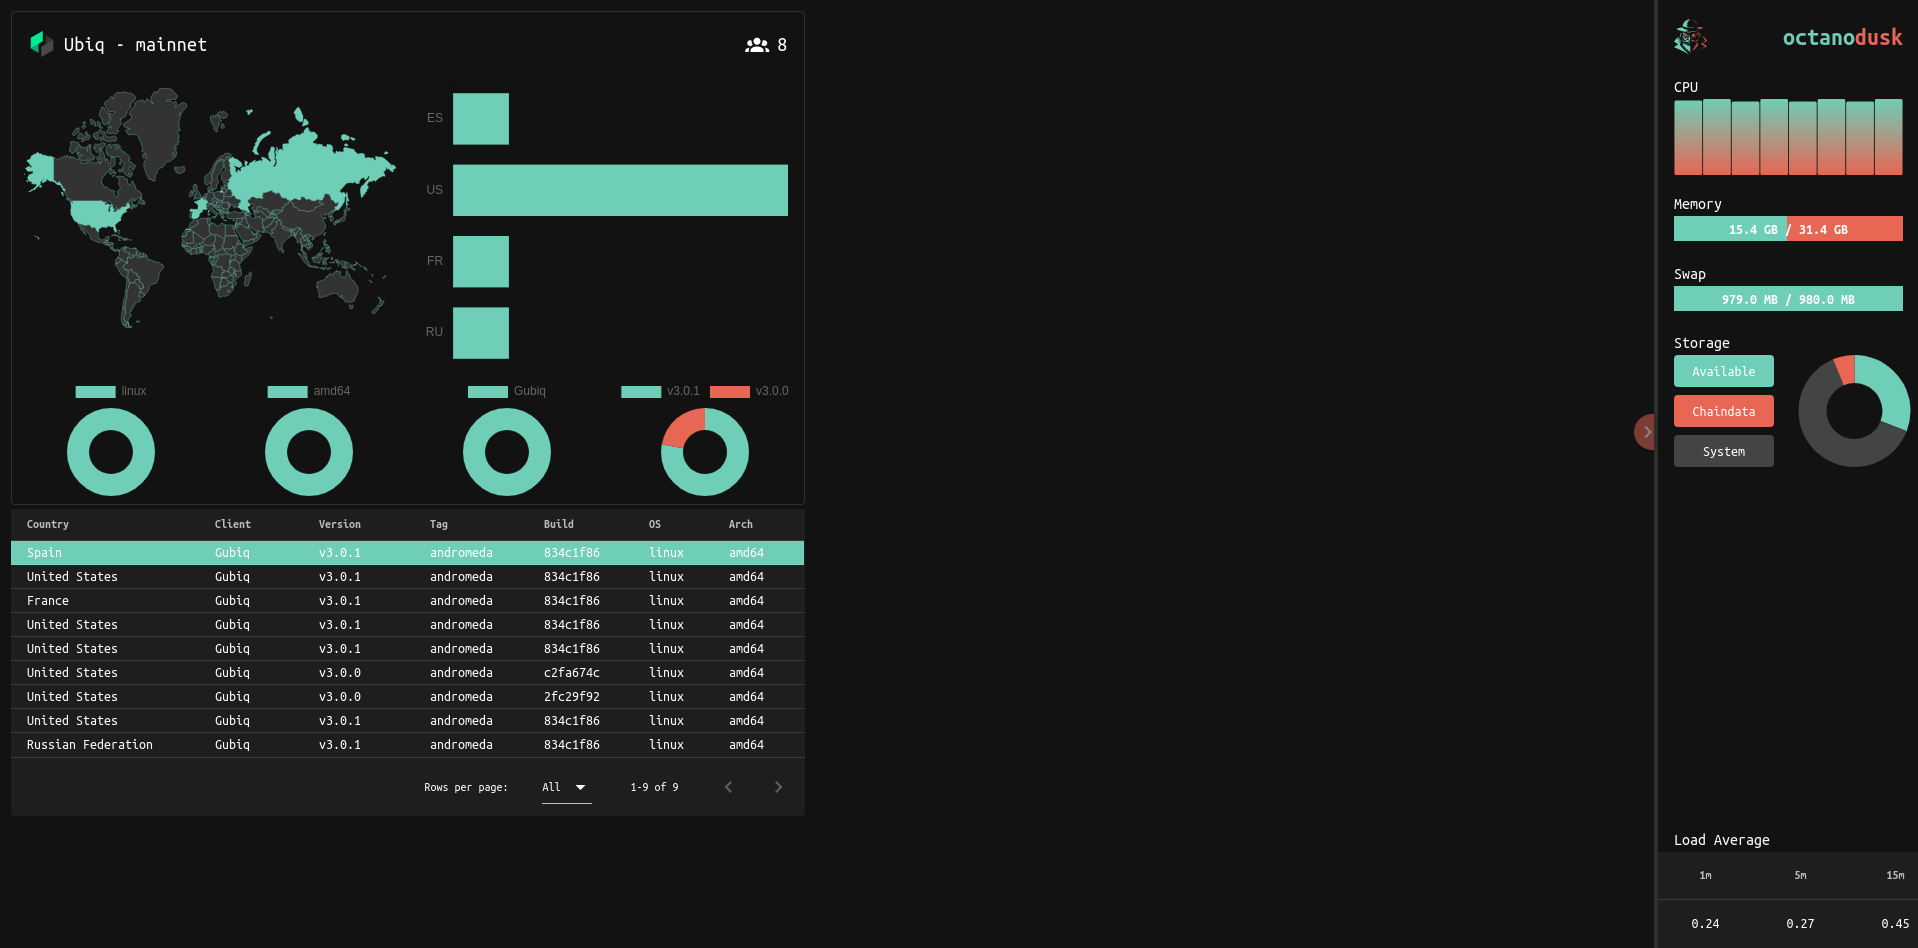Select the France table row
This screenshot has height=948, width=1918.
[408, 601]
